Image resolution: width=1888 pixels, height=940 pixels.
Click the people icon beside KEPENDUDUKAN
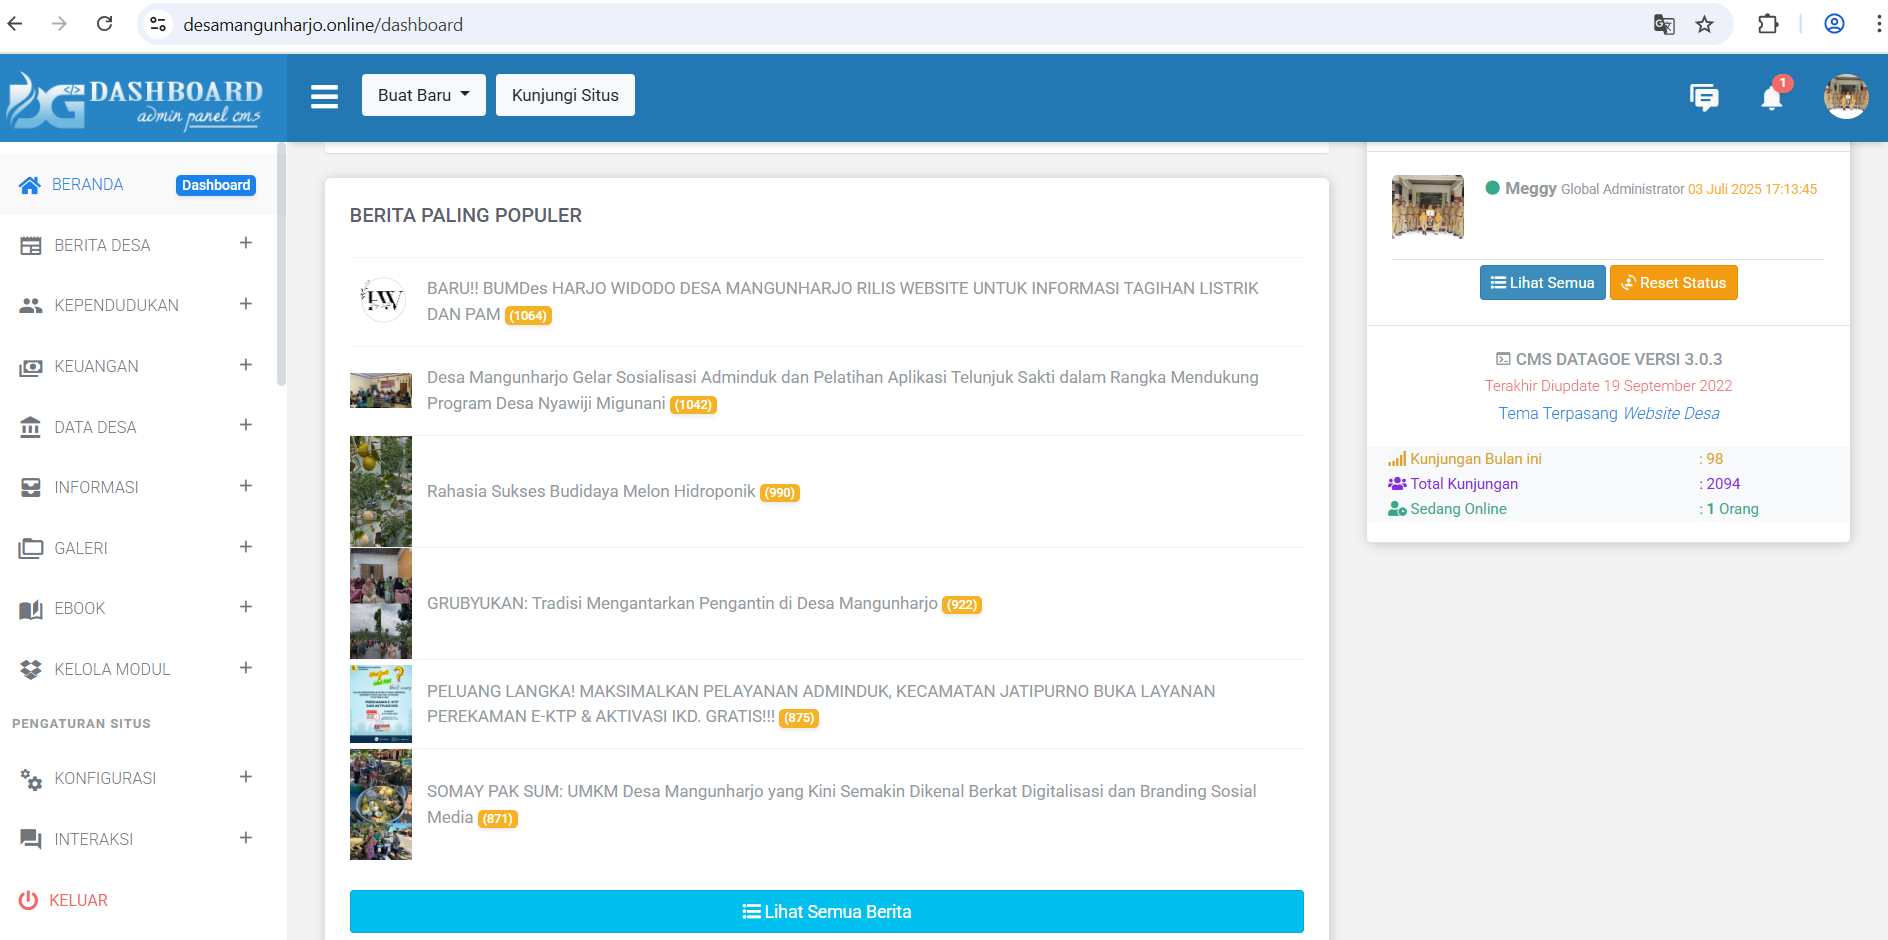31,306
